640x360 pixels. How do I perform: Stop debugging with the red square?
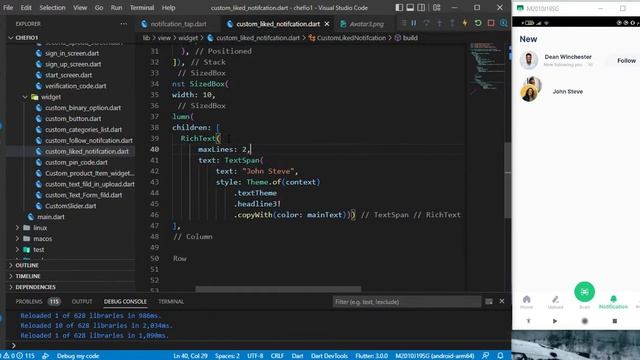[x=491, y=23]
